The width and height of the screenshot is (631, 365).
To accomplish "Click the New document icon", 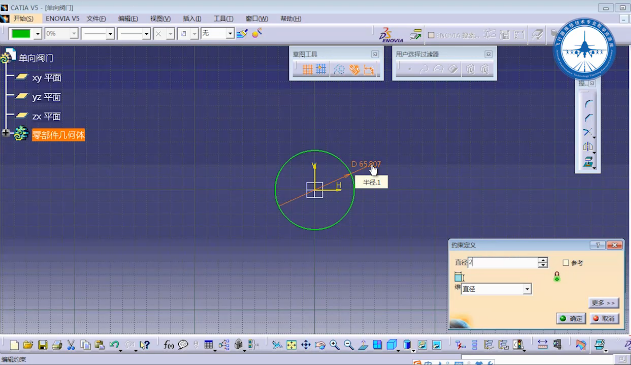I will tap(14, 345).
